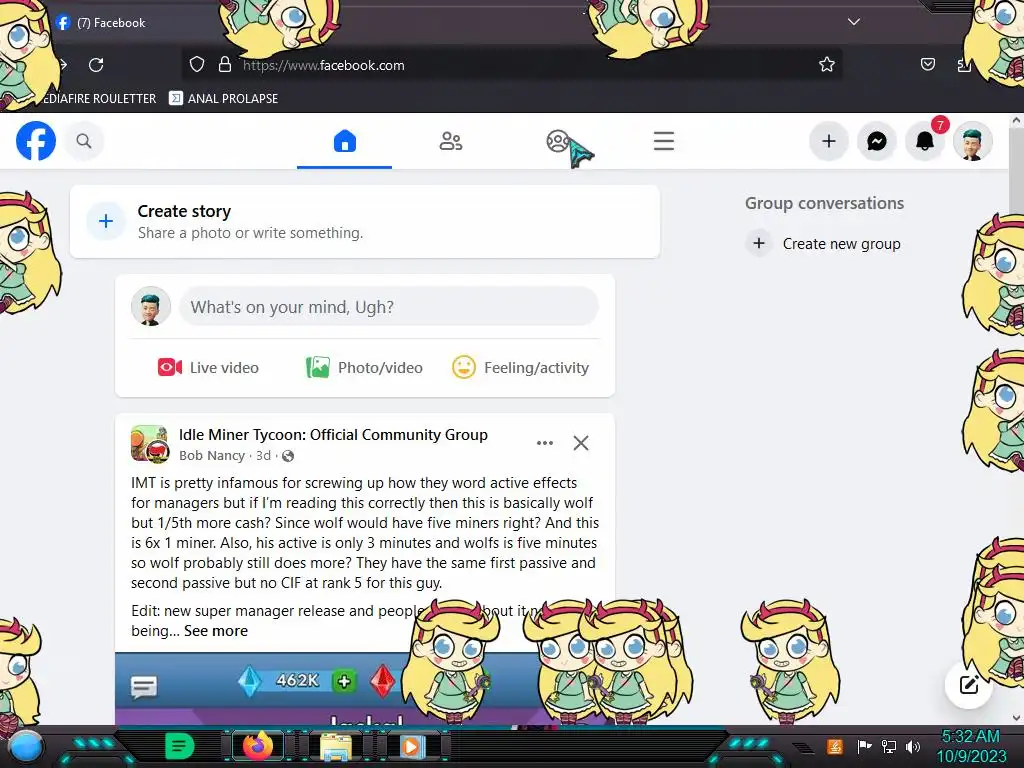Start a Live video
Screen dimensions: 1024x768
[208, 368]
